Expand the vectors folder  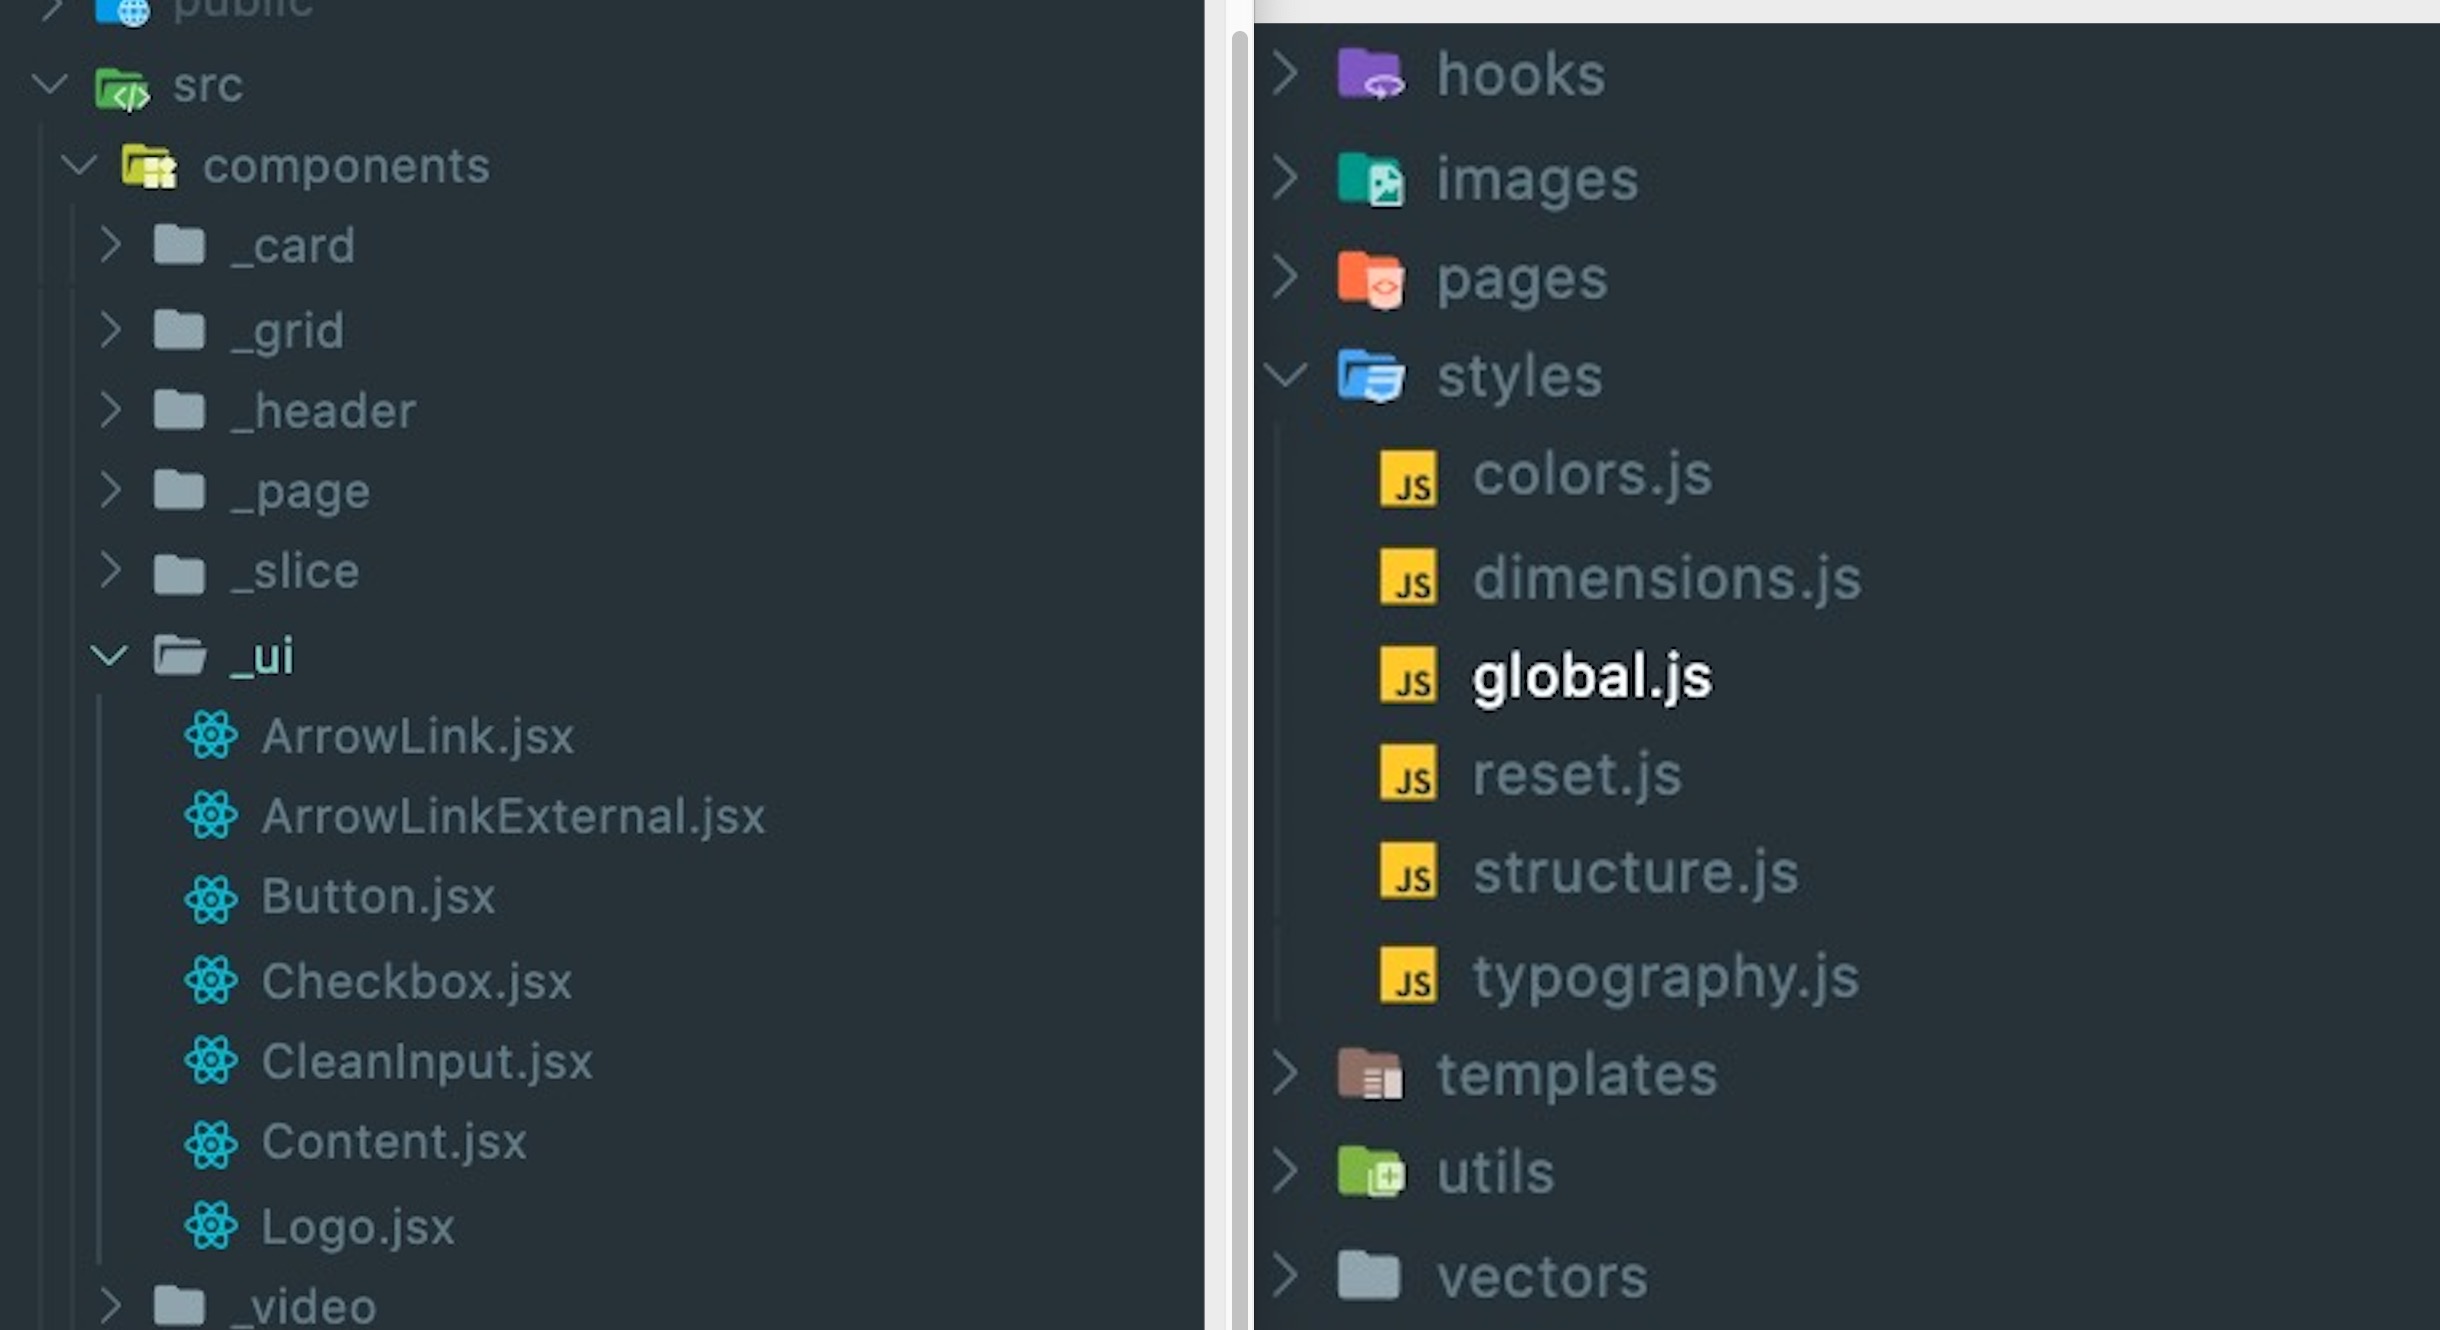coord(1285,1276)
